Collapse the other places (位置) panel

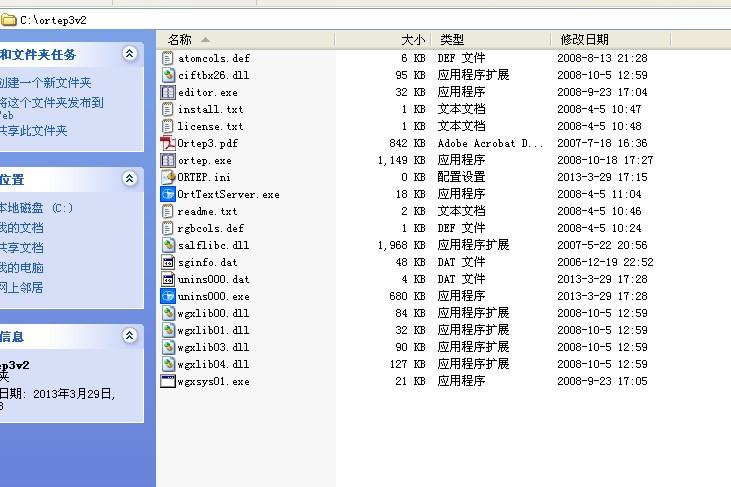(x=130, y=178)
